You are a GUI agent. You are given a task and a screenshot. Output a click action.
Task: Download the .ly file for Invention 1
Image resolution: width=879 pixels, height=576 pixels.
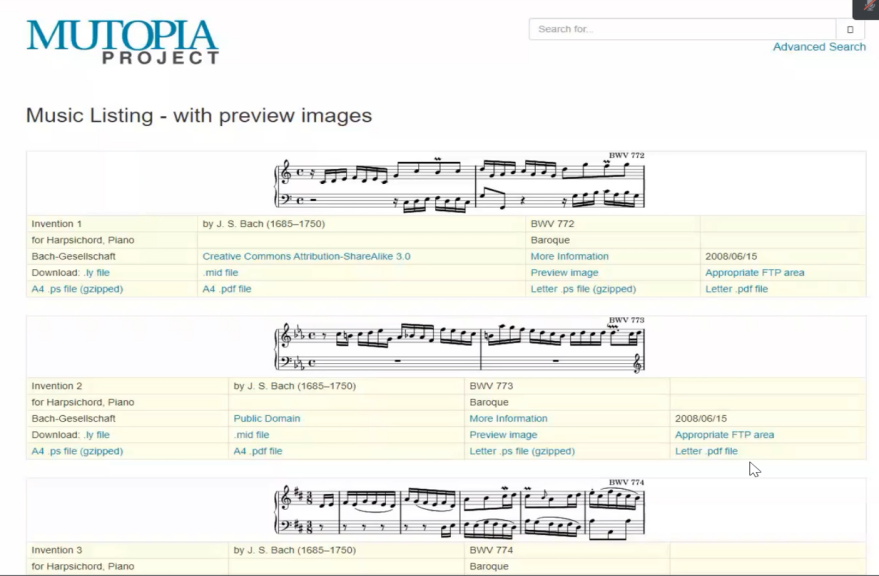(x=97, y=273)
